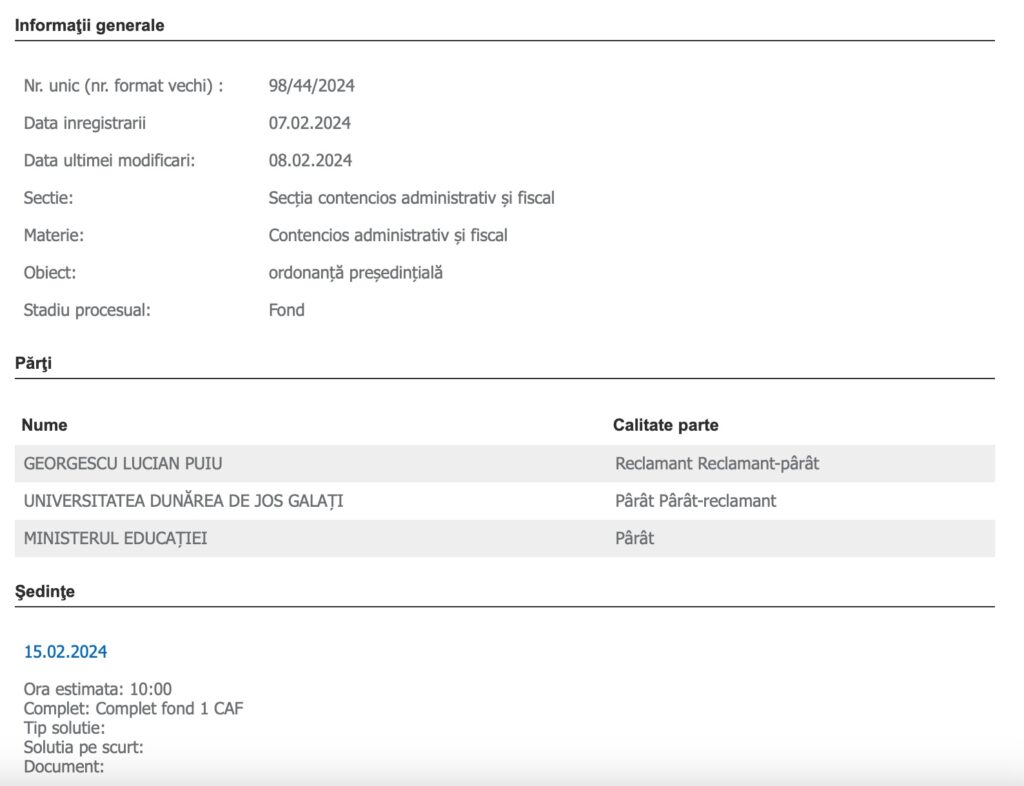Click the ordonanță președințială object value
Screen dimensions: 1024x786
coord(355,272)
